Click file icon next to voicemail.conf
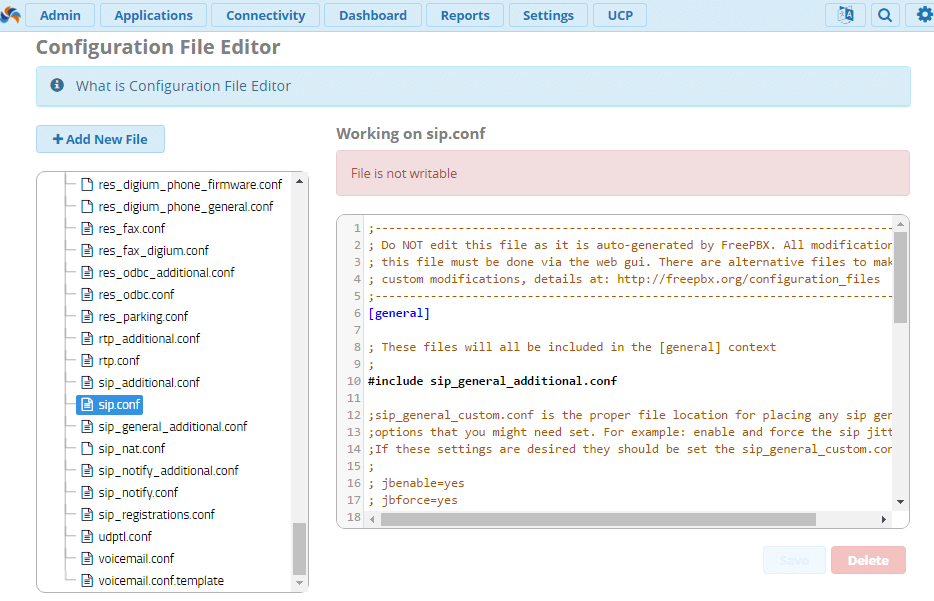934x601 pixels. (87, 559)
